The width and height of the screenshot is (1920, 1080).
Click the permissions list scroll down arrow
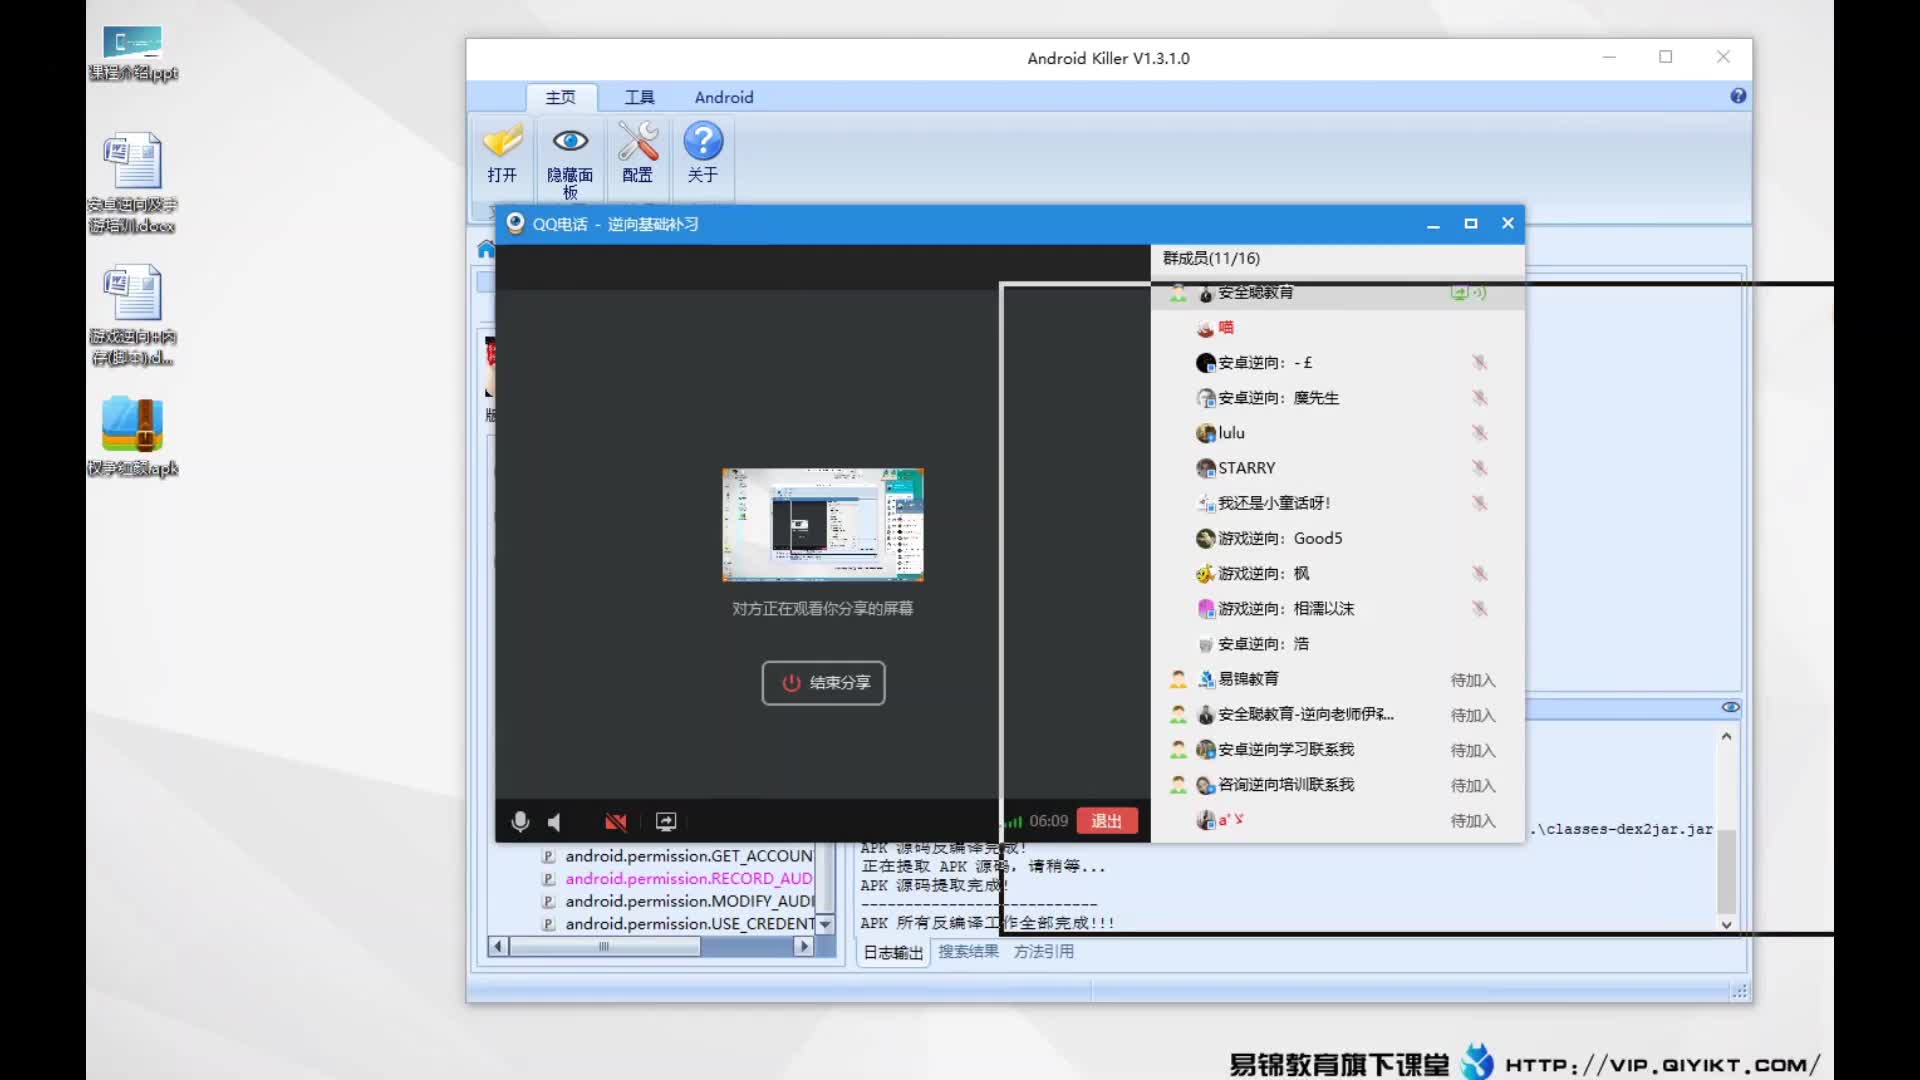[x=825, y=924]
